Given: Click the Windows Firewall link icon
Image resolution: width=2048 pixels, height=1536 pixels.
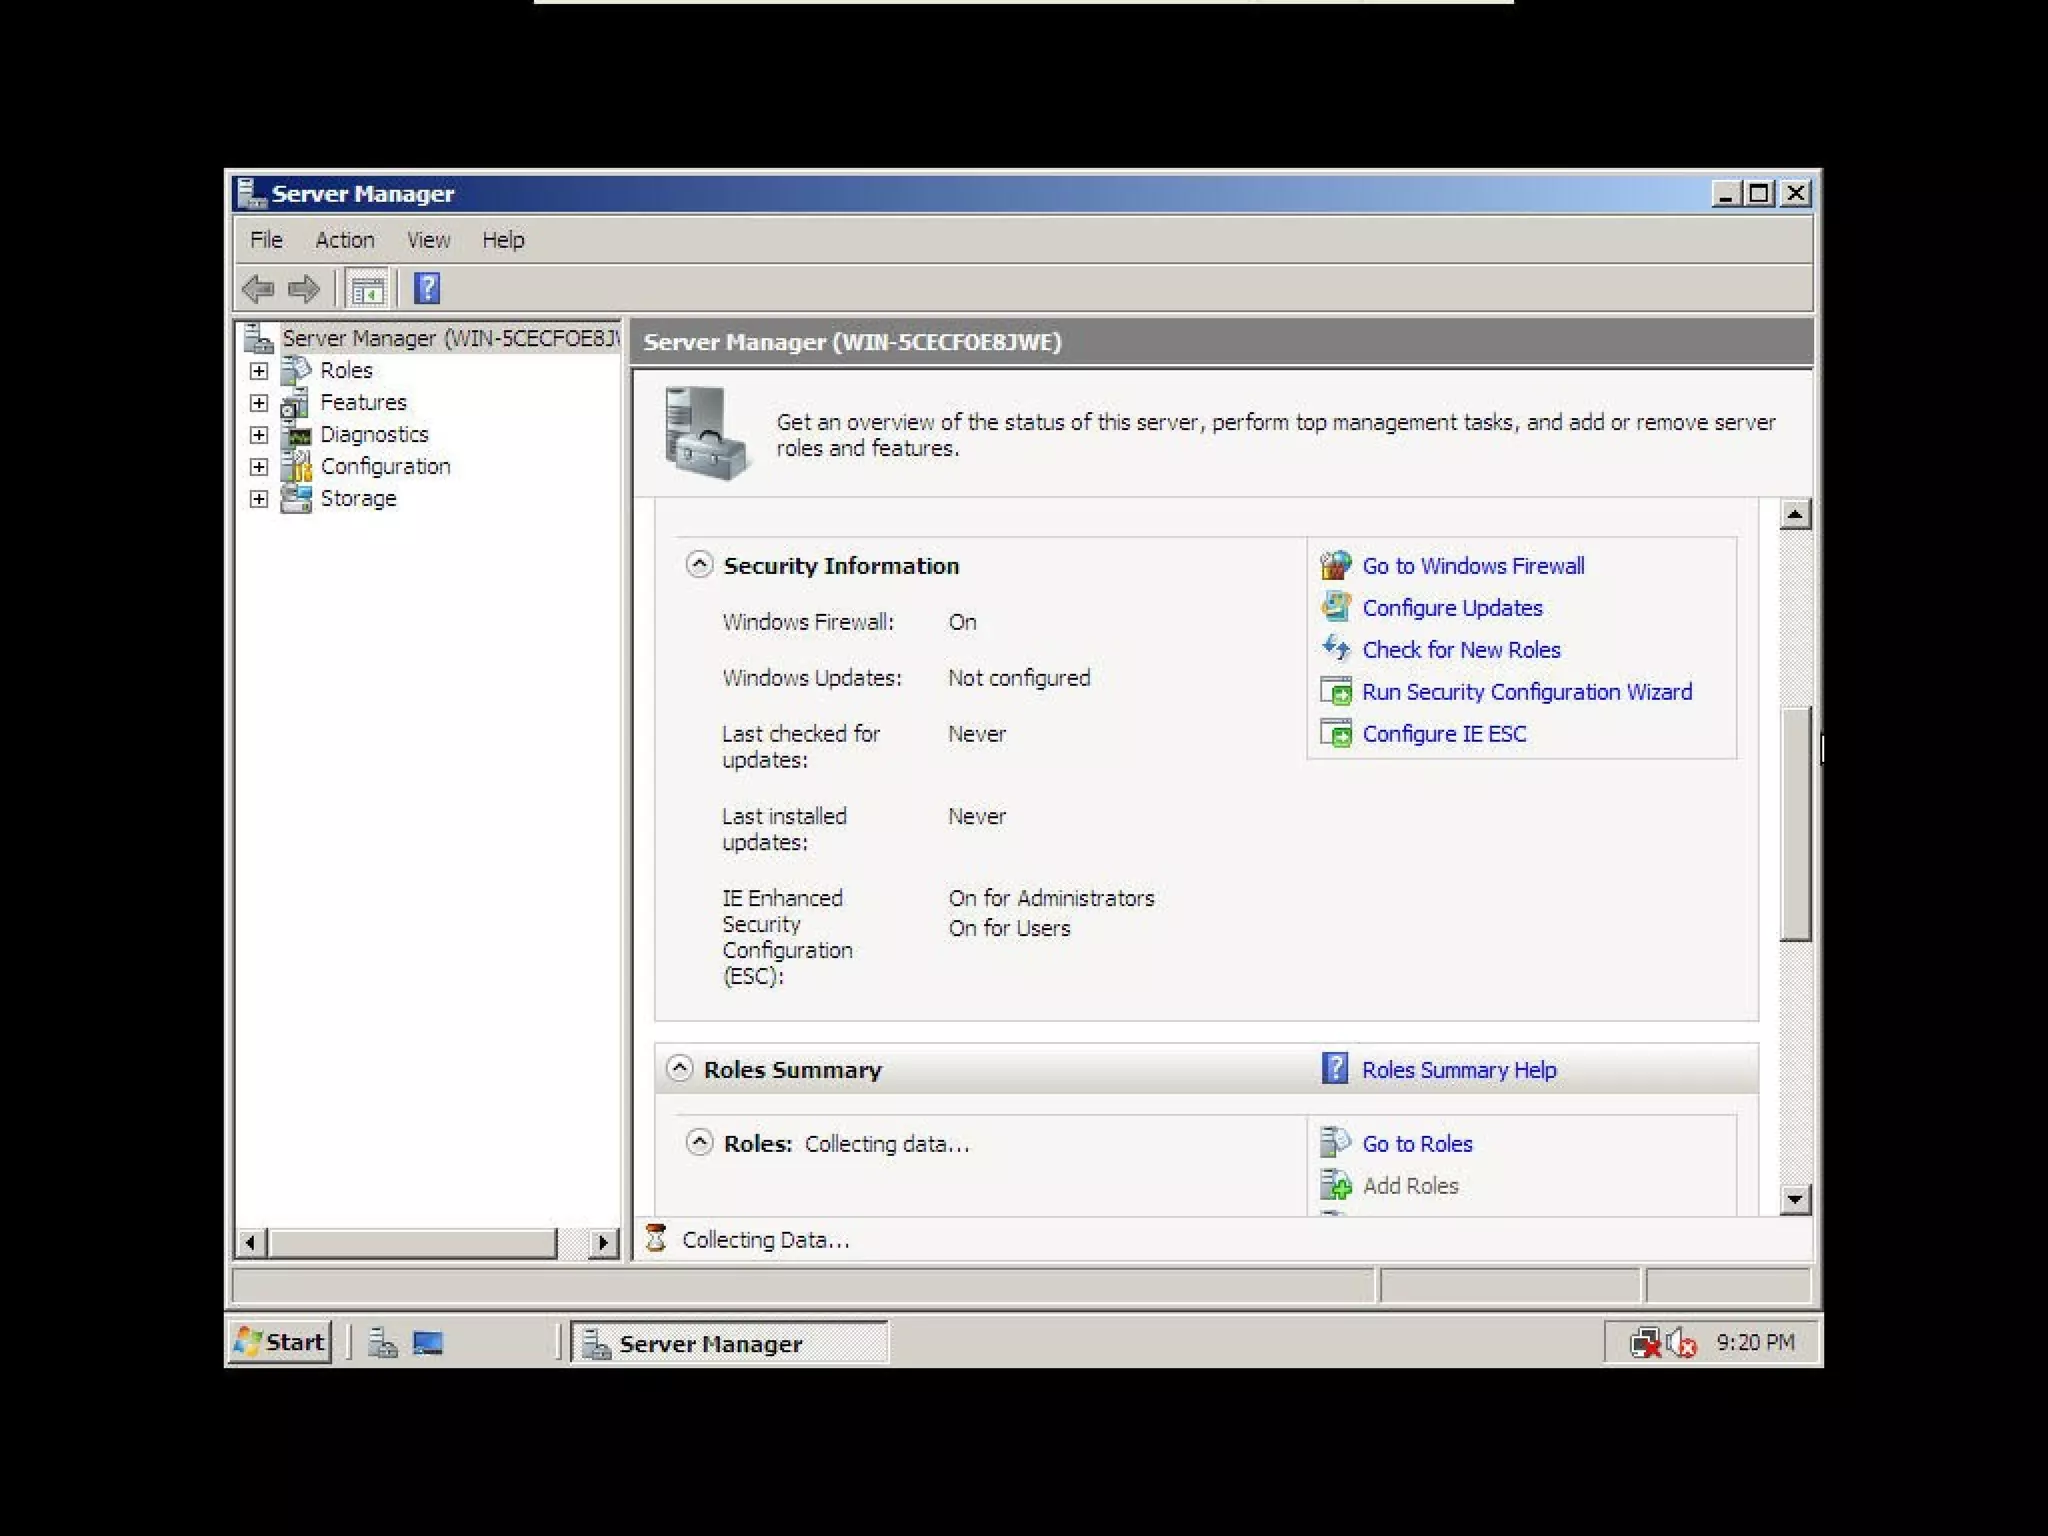Looking at the screenshot, I should coord(1336,566).
